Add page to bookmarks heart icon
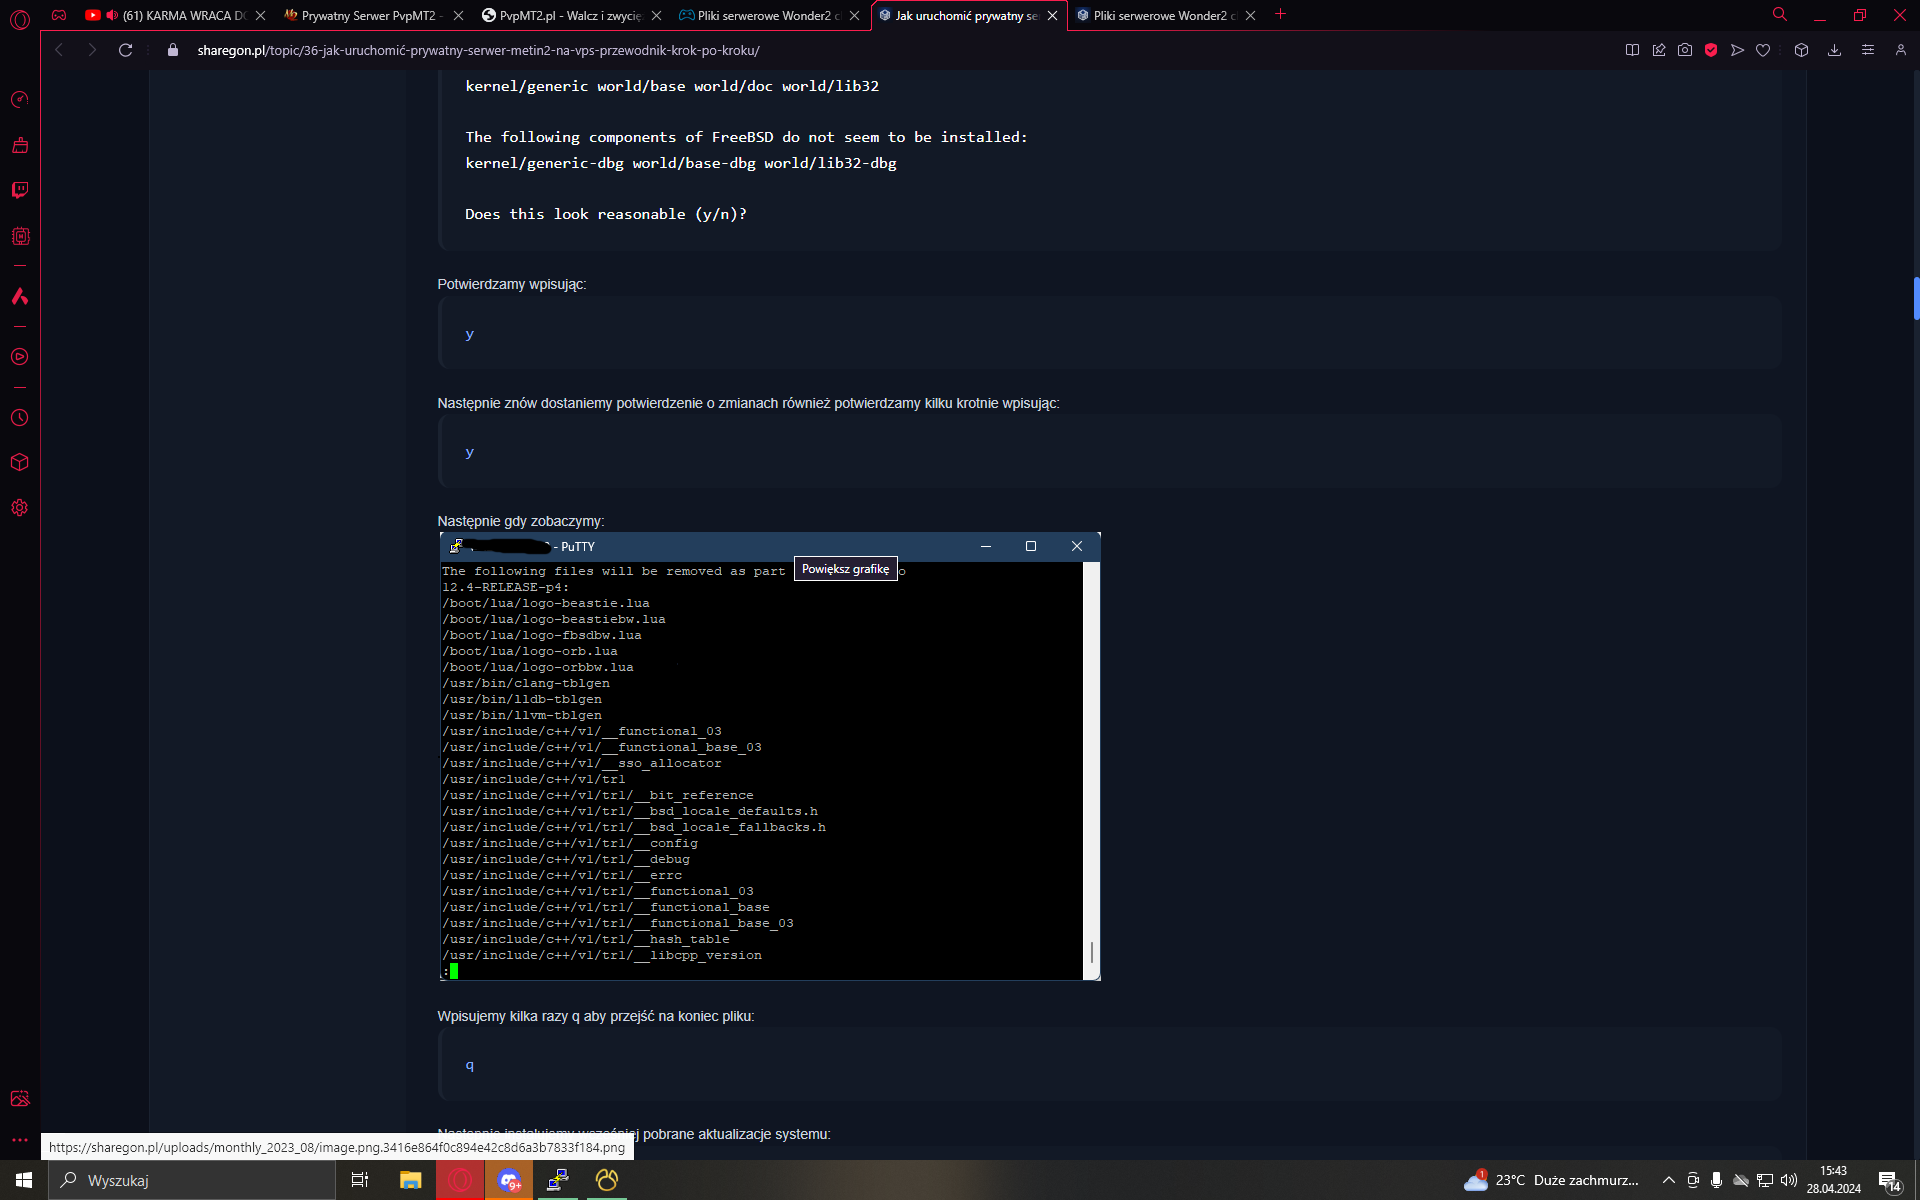The height and width of the screenshot is (1200, 1920). pos(1763,50)
